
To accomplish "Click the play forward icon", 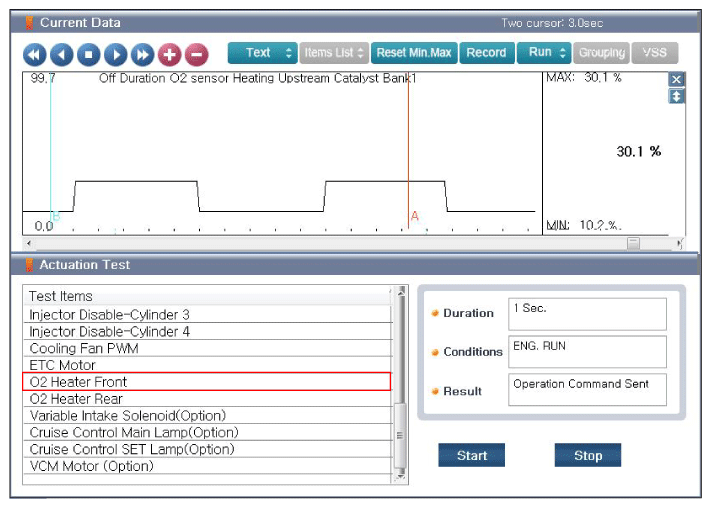I will (116, 54).
